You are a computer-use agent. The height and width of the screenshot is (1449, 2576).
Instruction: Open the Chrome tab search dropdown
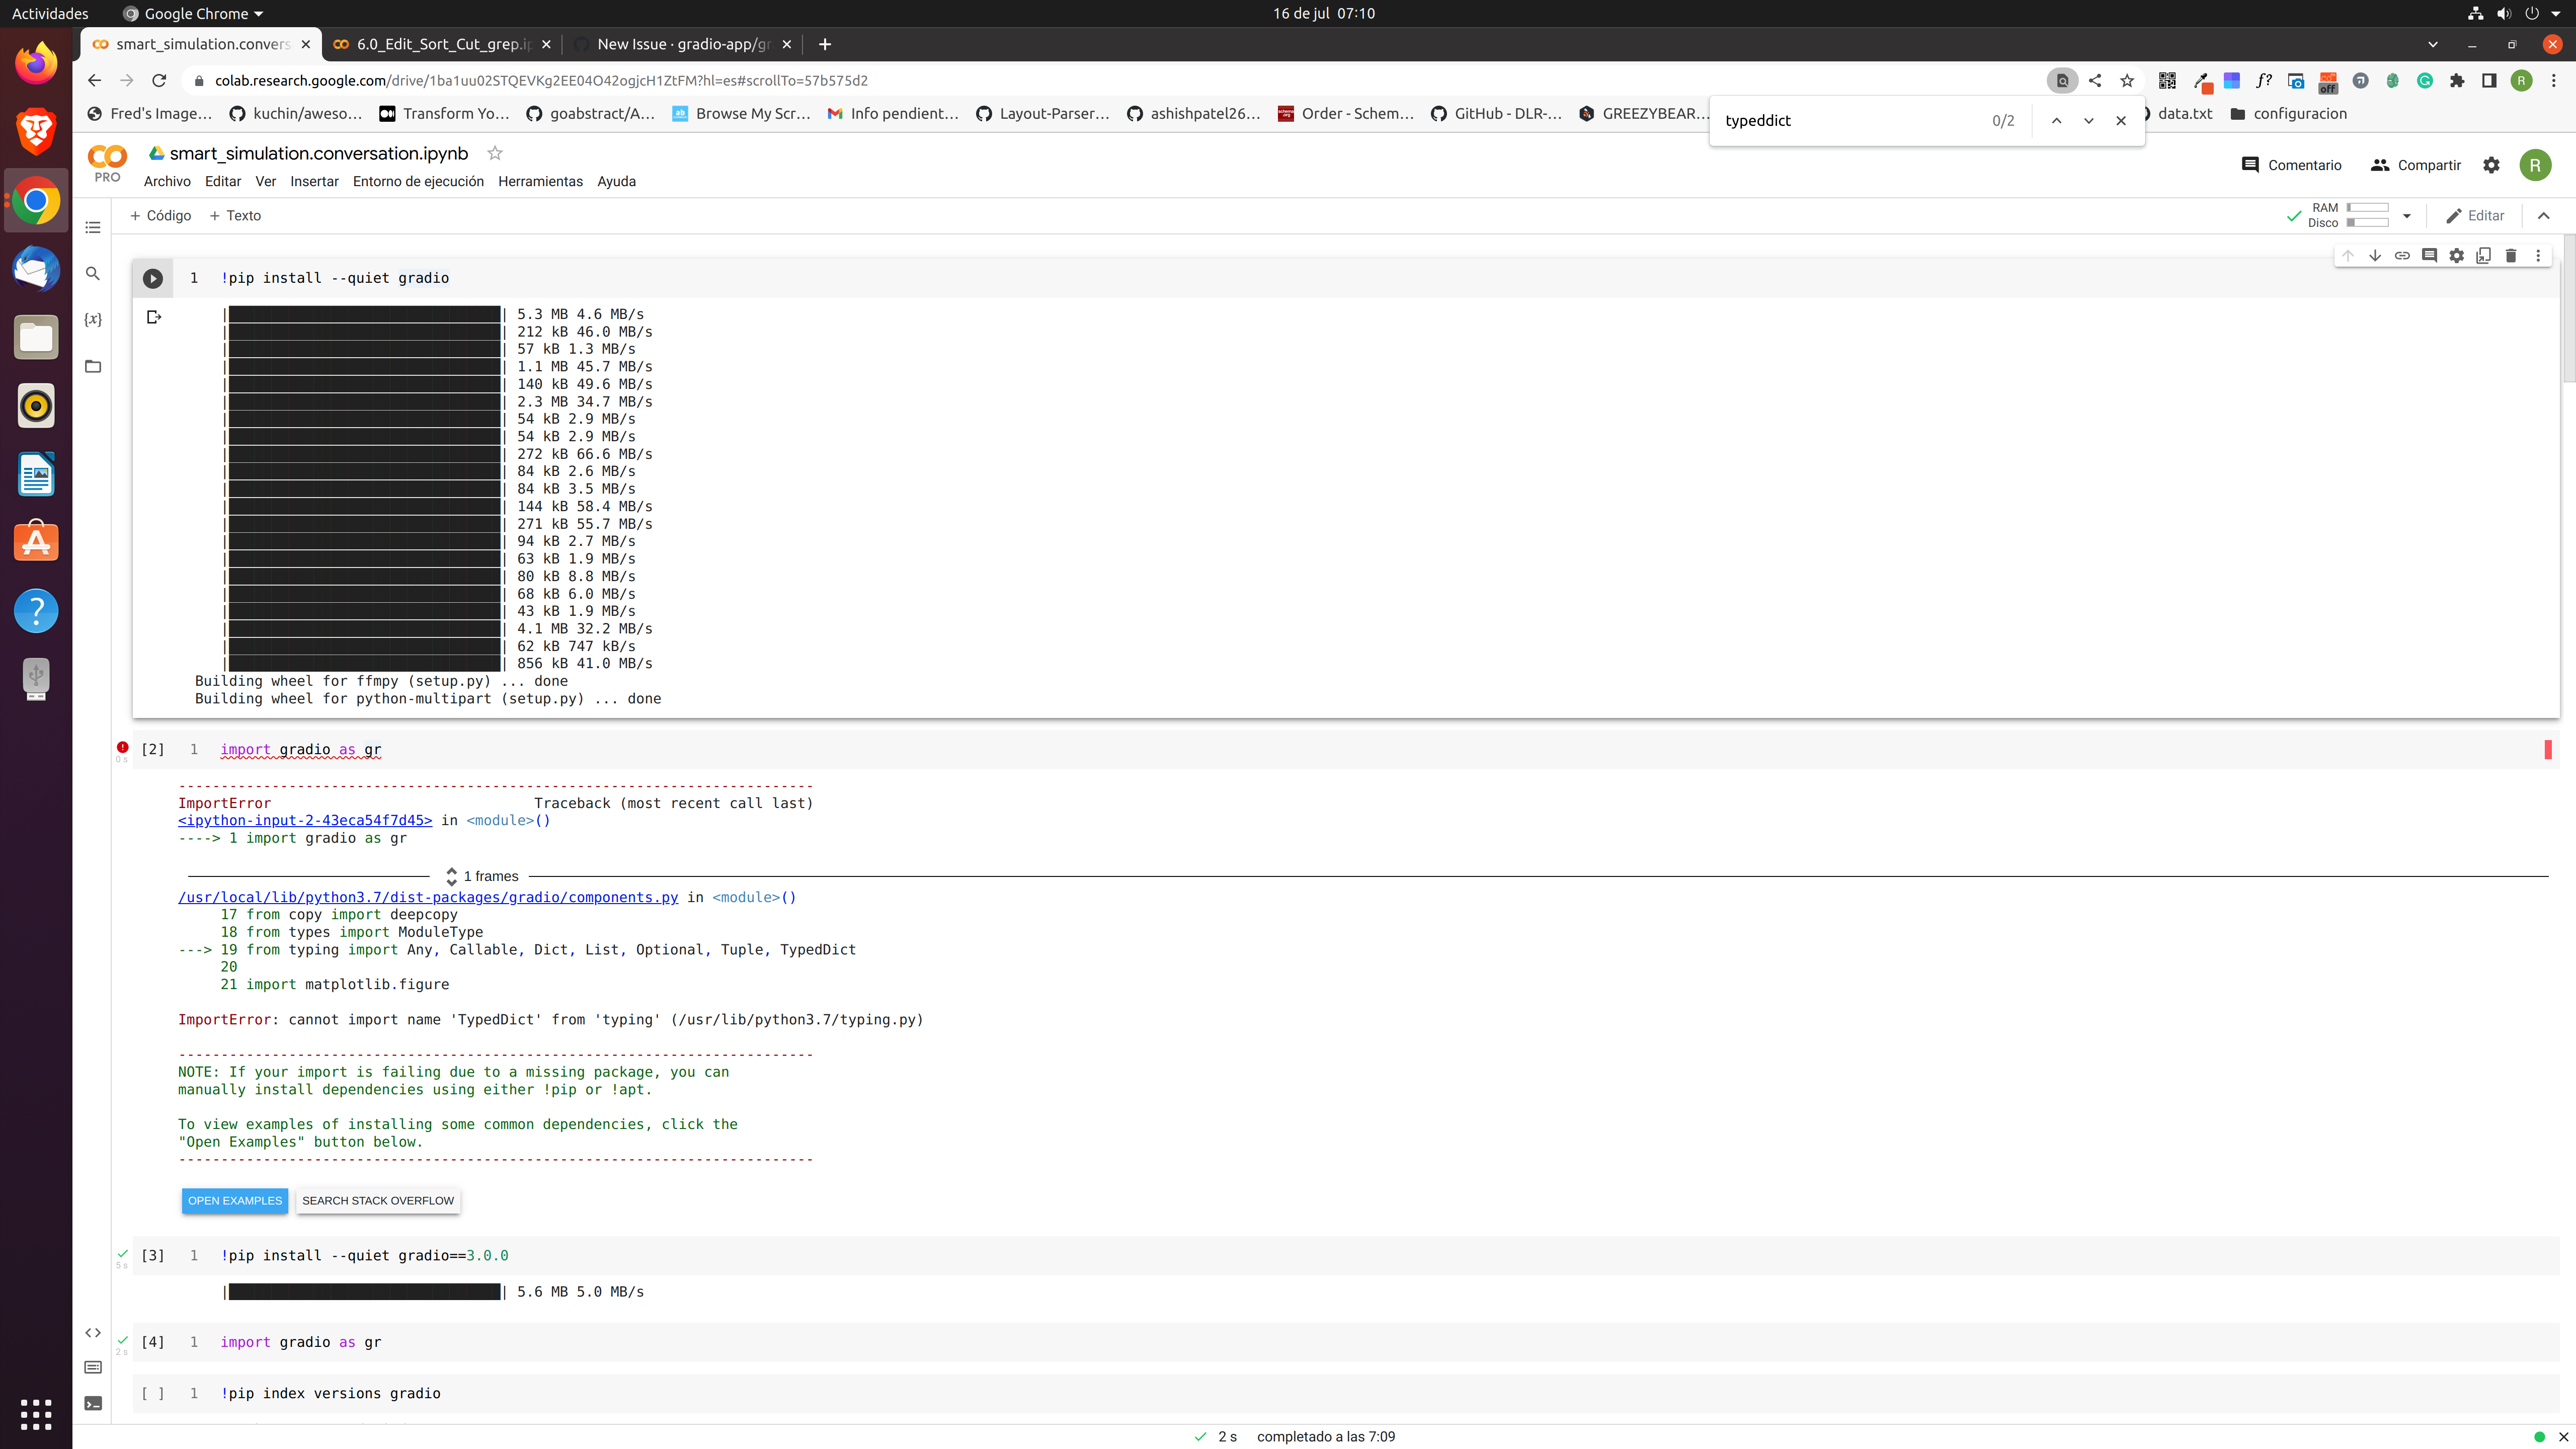[2432, 44]
